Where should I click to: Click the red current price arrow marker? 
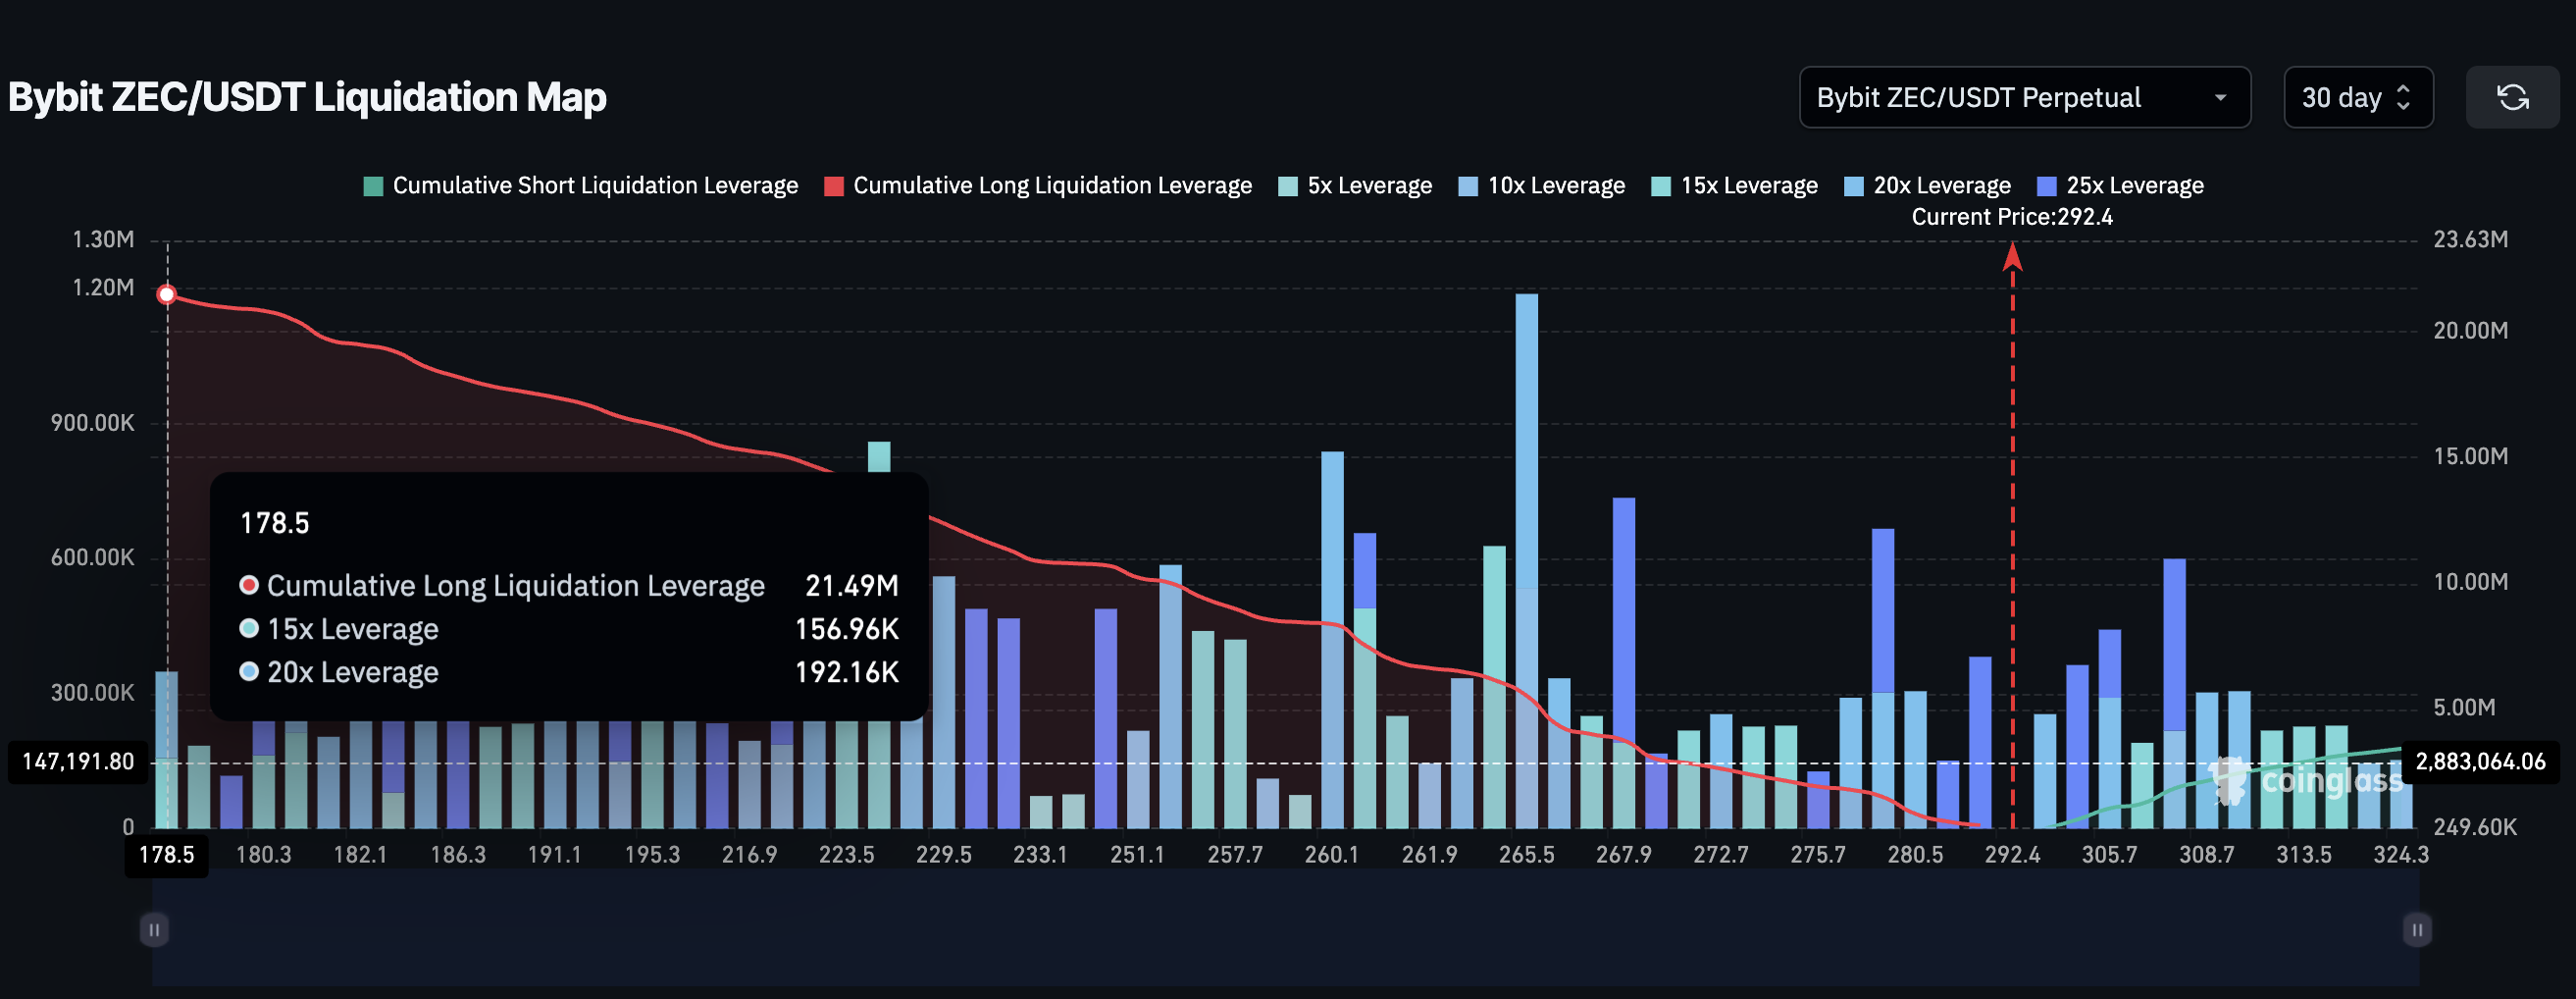click(2012, 258)
